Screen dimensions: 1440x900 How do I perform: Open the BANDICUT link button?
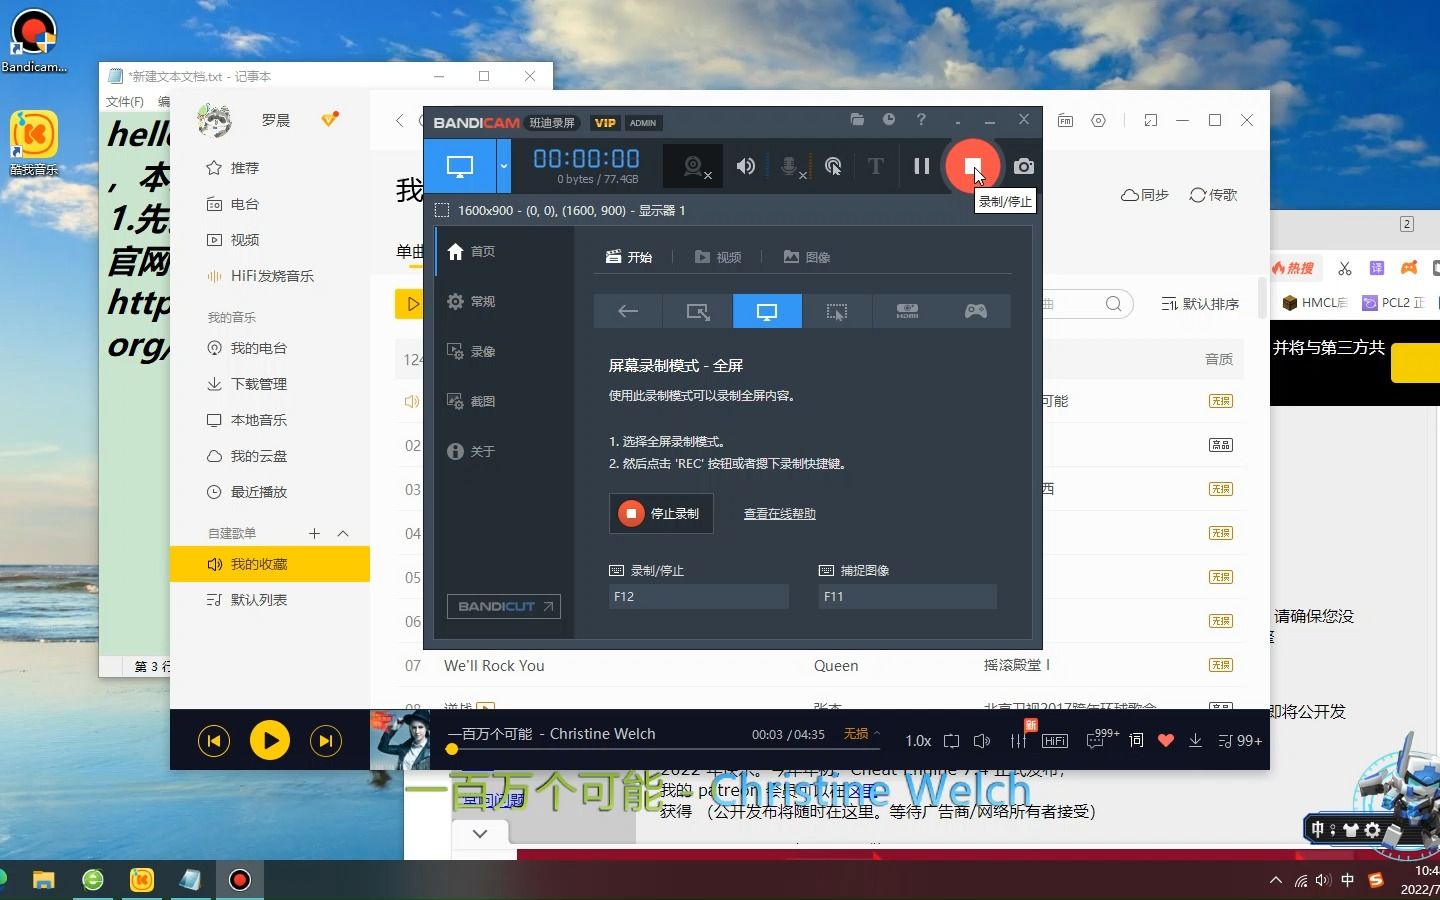pos(504,607)
